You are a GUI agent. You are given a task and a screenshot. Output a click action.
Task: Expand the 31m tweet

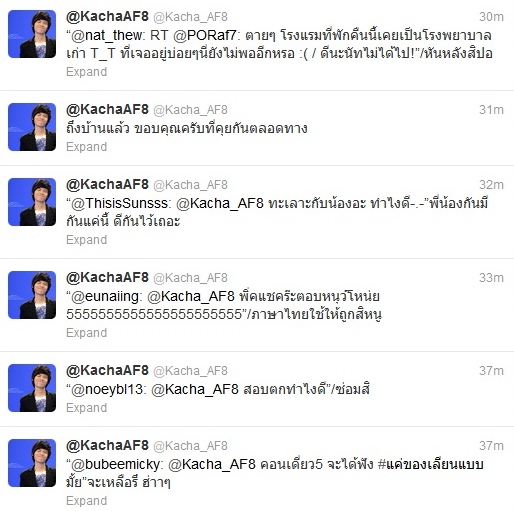(86, 147)
